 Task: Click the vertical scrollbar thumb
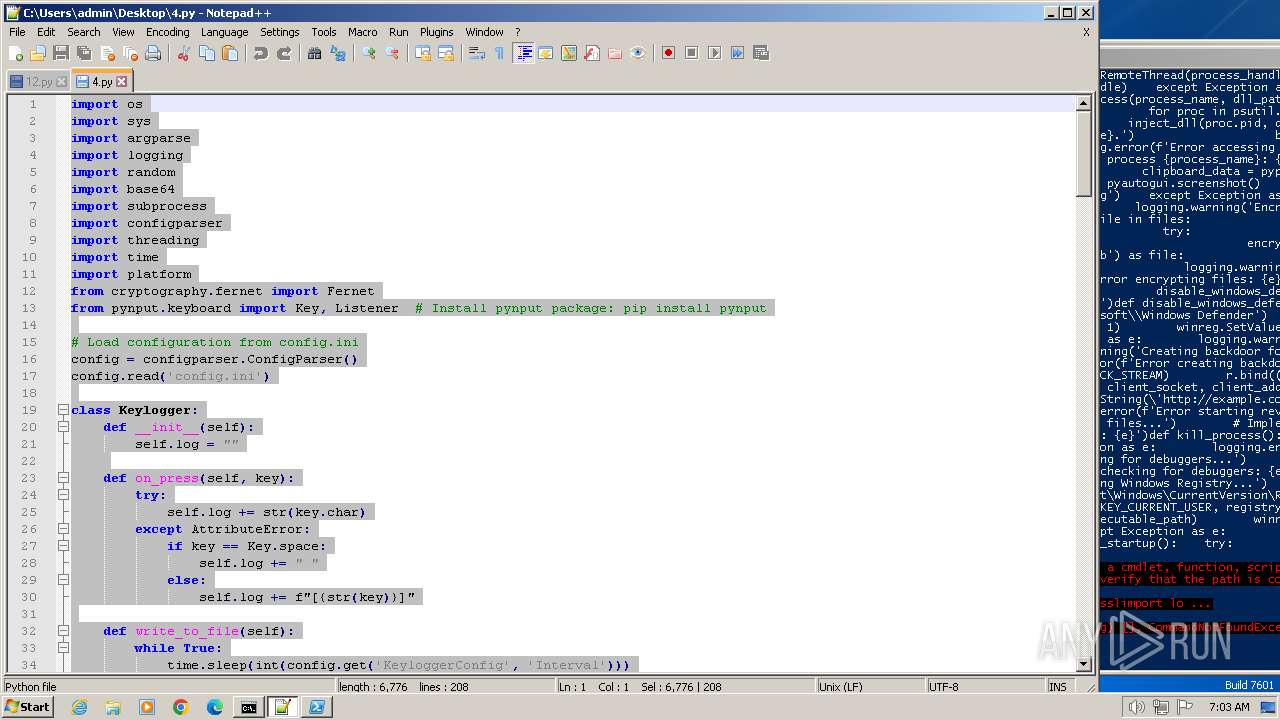coord(1083,153)
